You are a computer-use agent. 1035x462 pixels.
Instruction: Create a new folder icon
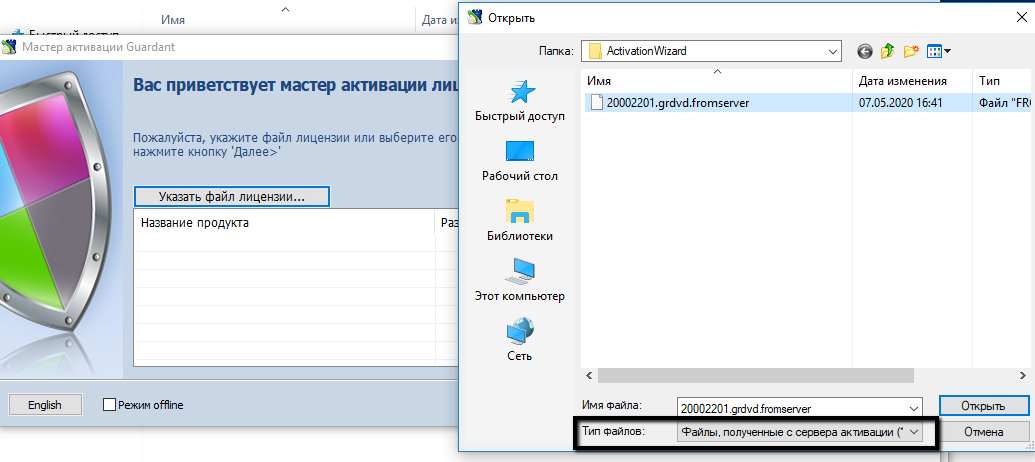tap(912, 50)
